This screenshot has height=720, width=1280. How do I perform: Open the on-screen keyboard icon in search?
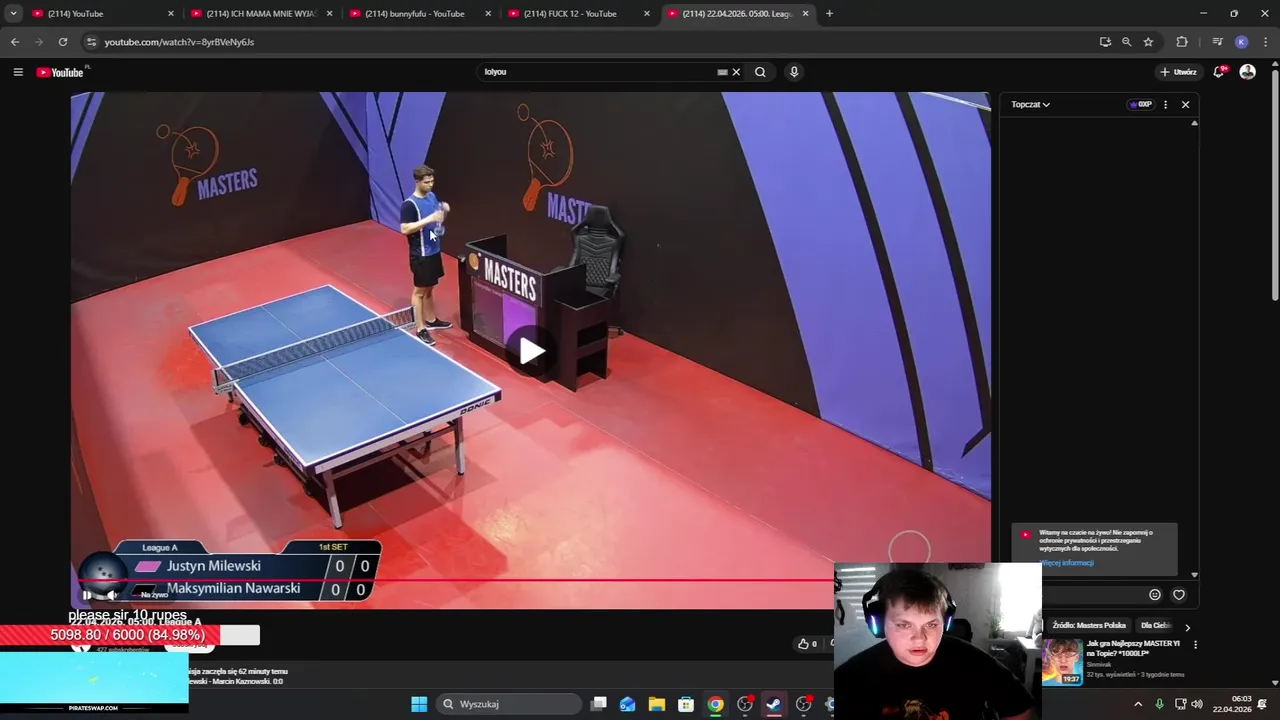pyautogui.click(x=722, y=72)
